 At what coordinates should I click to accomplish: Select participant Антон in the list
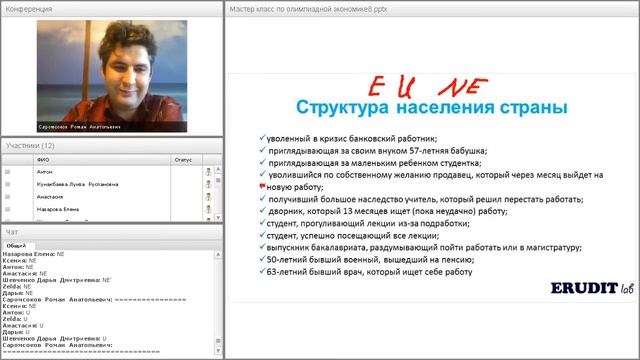tap(44, 172)
